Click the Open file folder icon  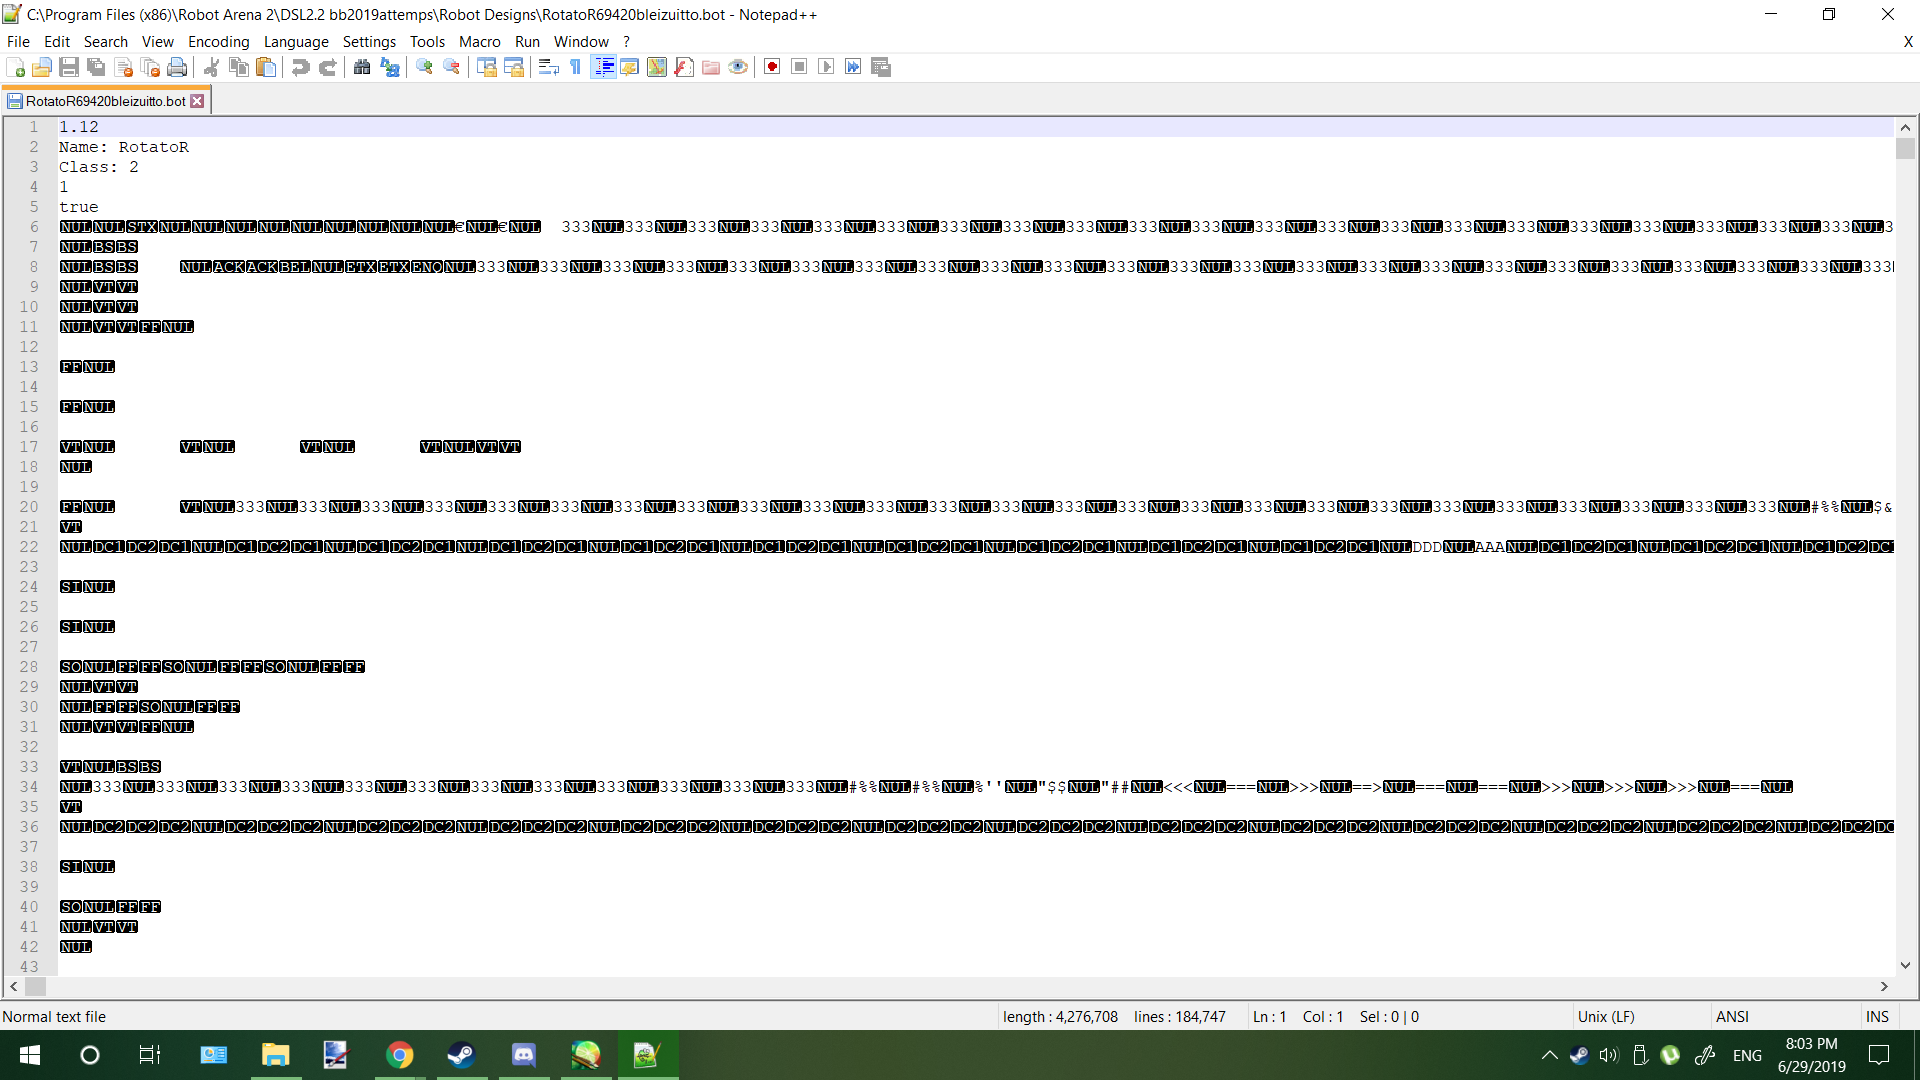[42, 67]
